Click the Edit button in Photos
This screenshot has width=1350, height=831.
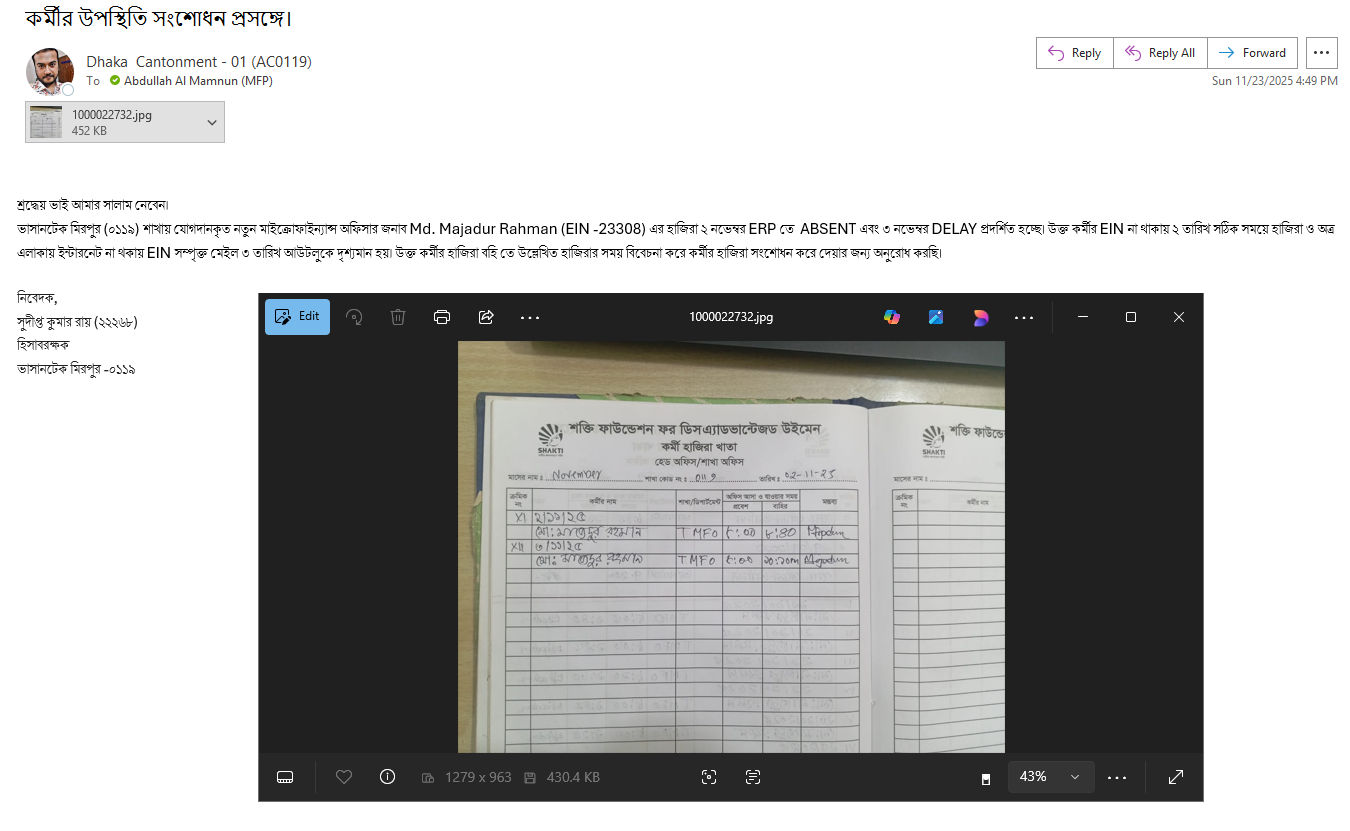coord(297,317)
